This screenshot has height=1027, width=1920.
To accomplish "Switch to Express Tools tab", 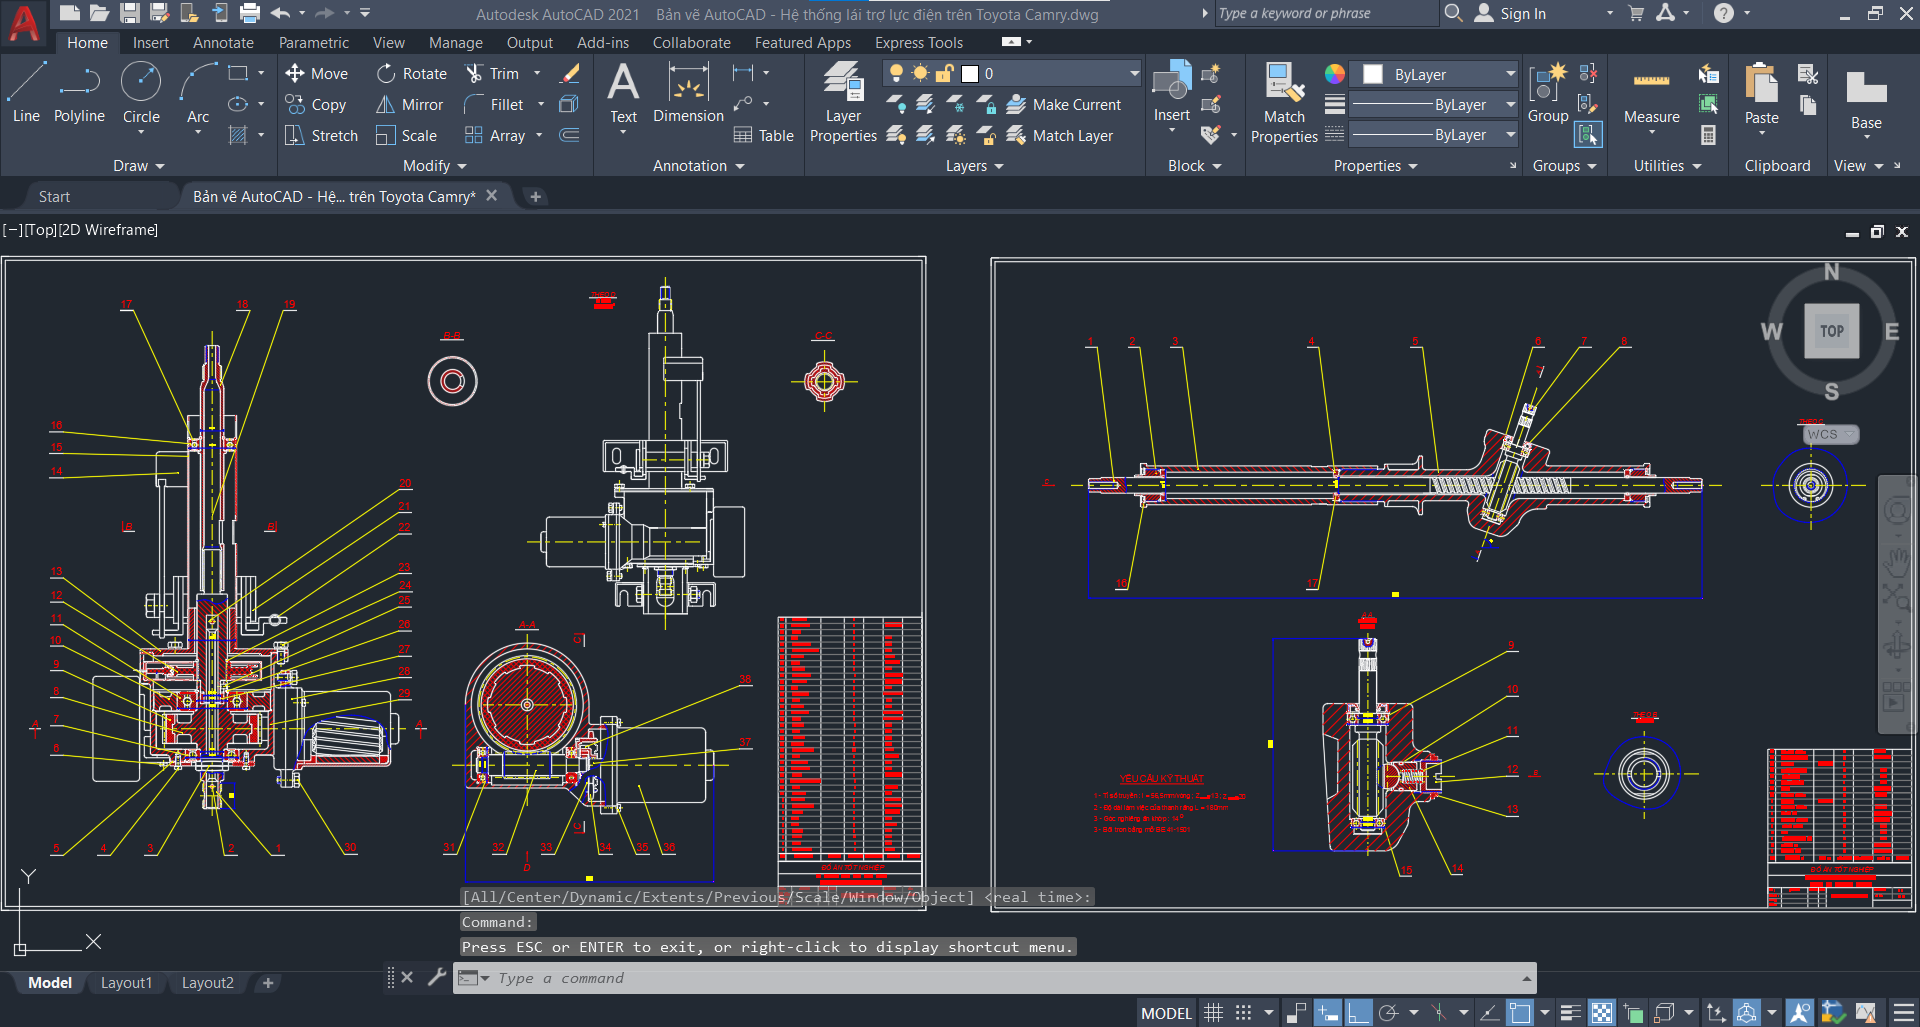I will (x=919, y=42).
